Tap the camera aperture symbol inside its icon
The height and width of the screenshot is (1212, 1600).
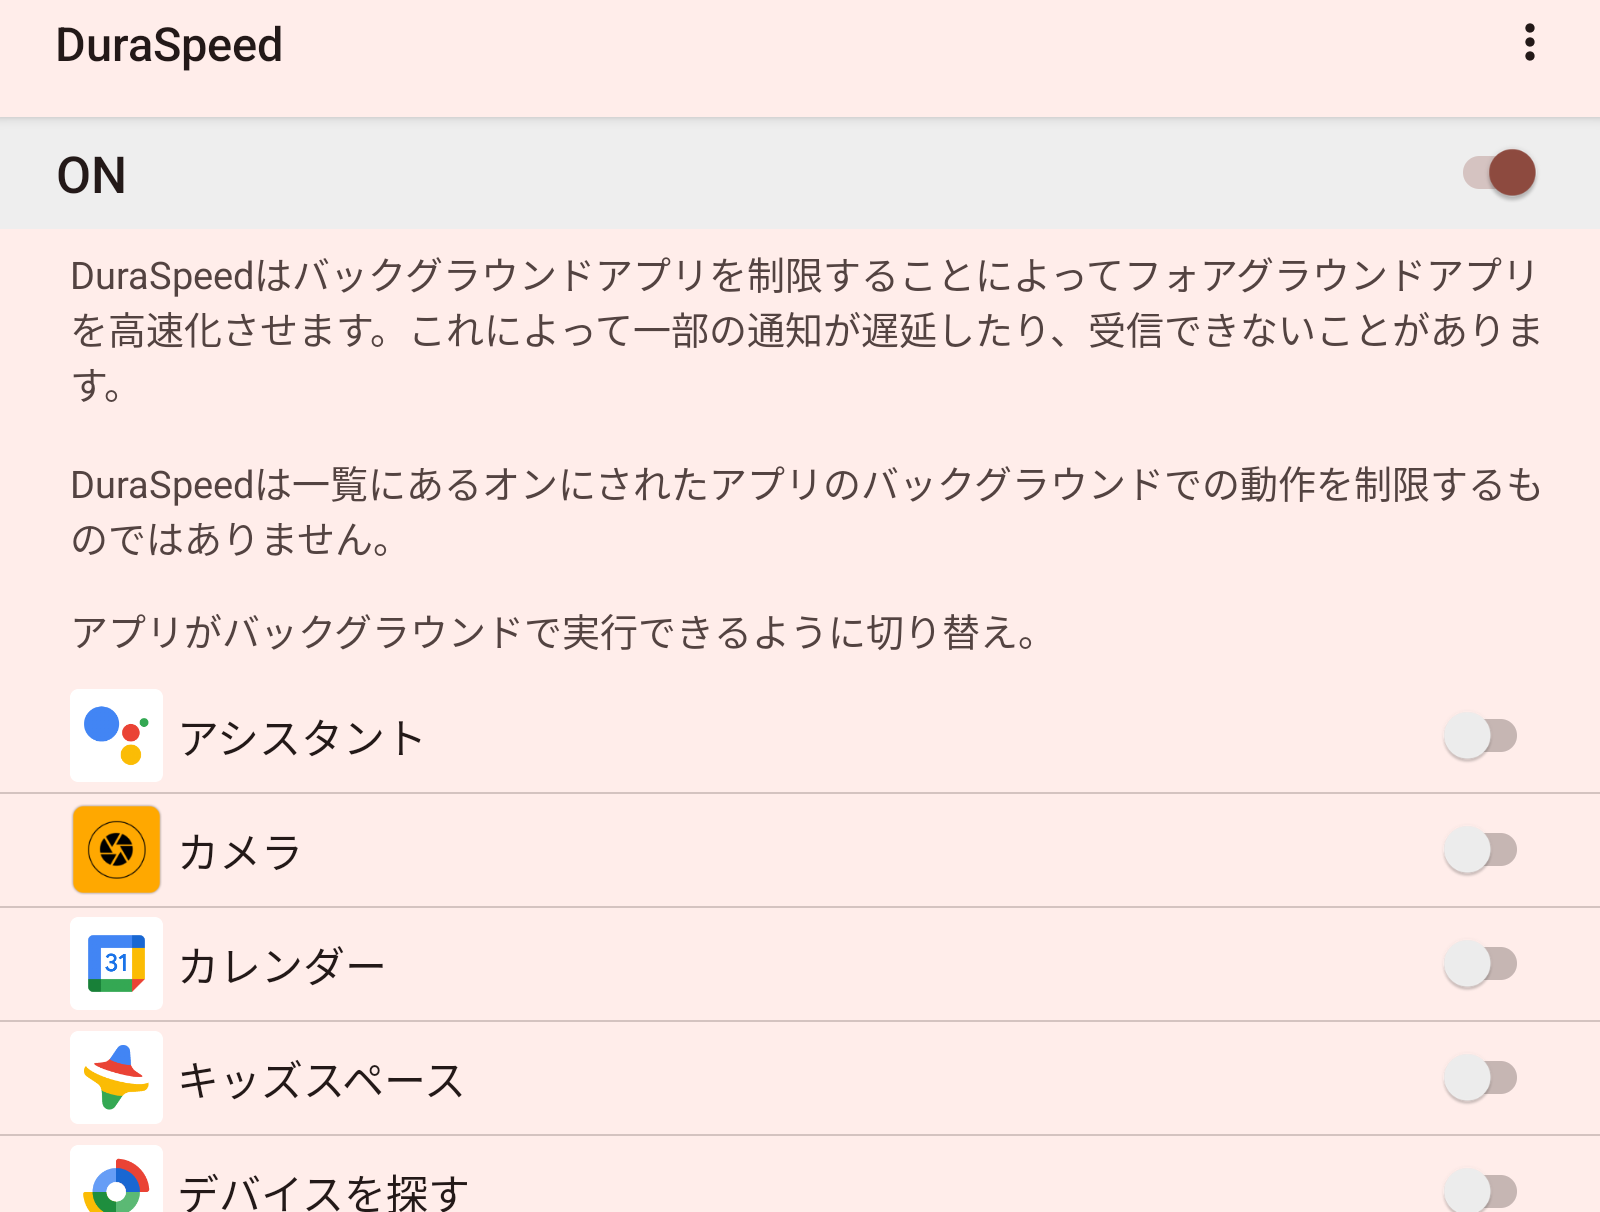(x=116, y=850)
